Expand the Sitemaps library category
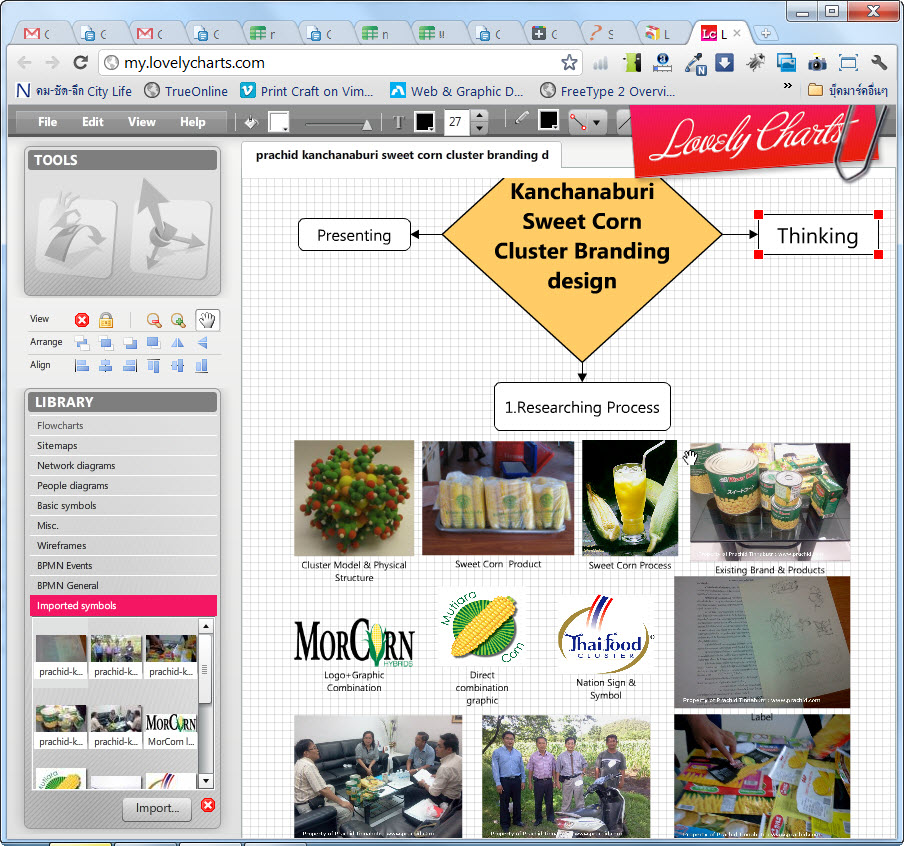This screenshot has width=904, height=846. click(123, 446)
